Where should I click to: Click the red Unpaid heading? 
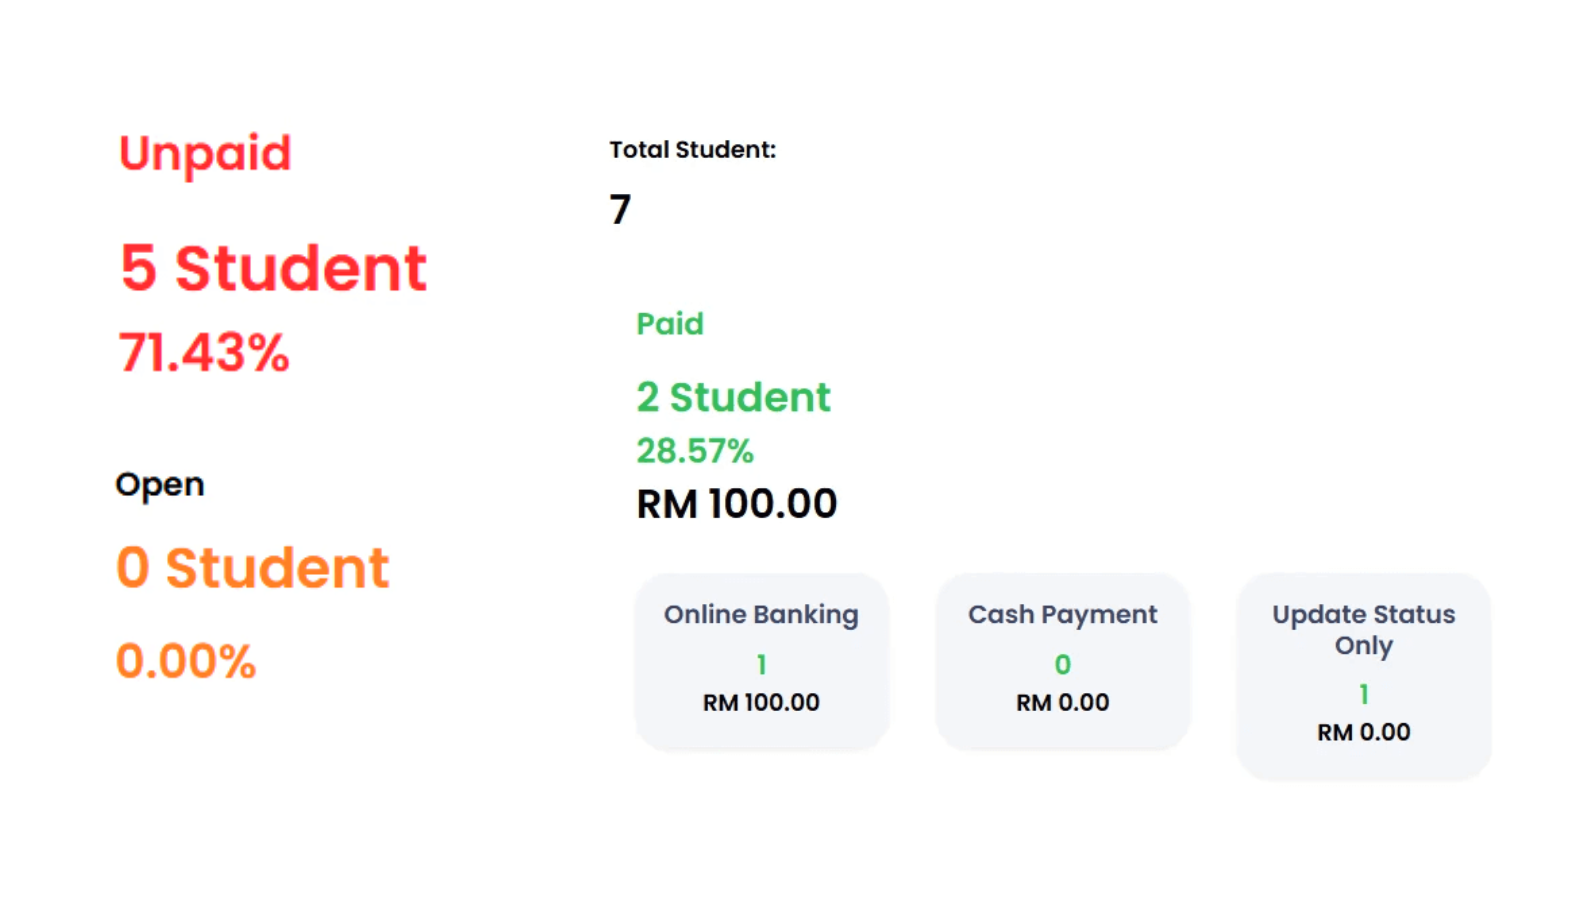click(x=205, y=154)
